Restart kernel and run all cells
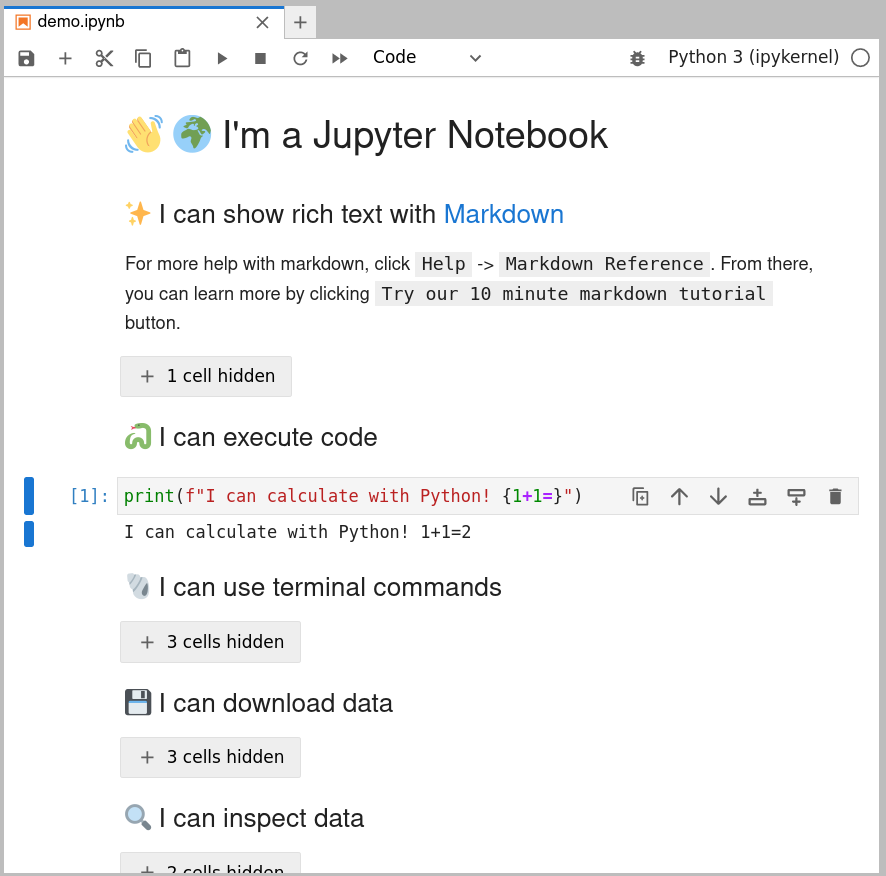 339,58
